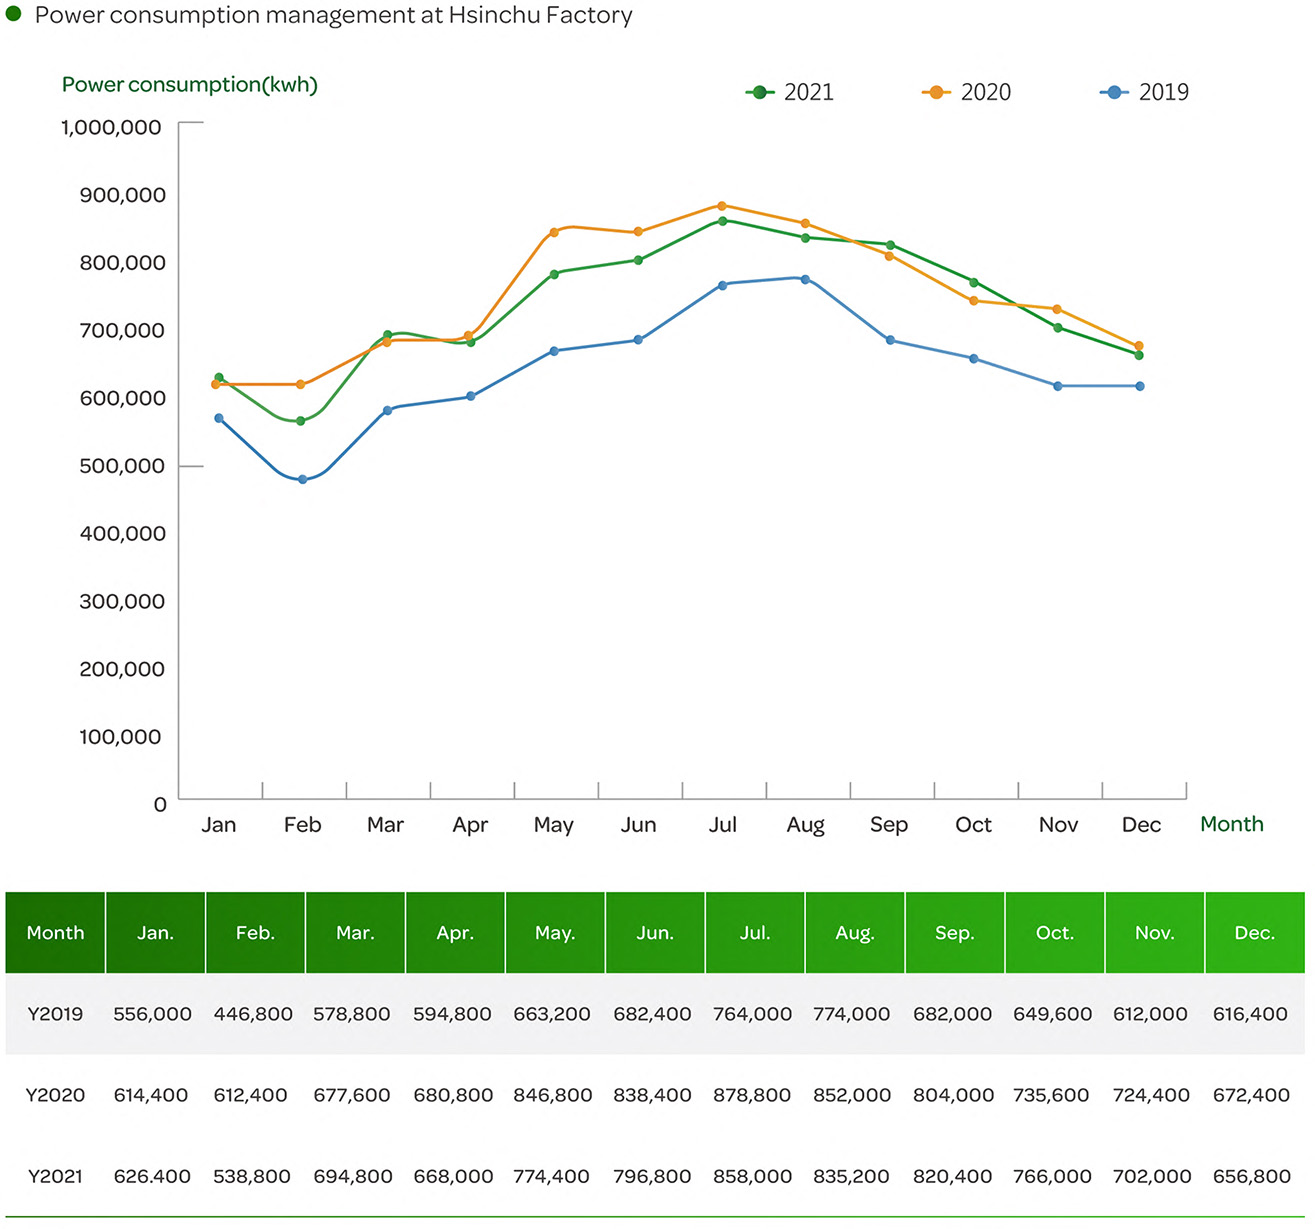Click the 682,000 cell
Image resolution: width=1315 pixels, height=1229 pixels.
point(952,1014)
